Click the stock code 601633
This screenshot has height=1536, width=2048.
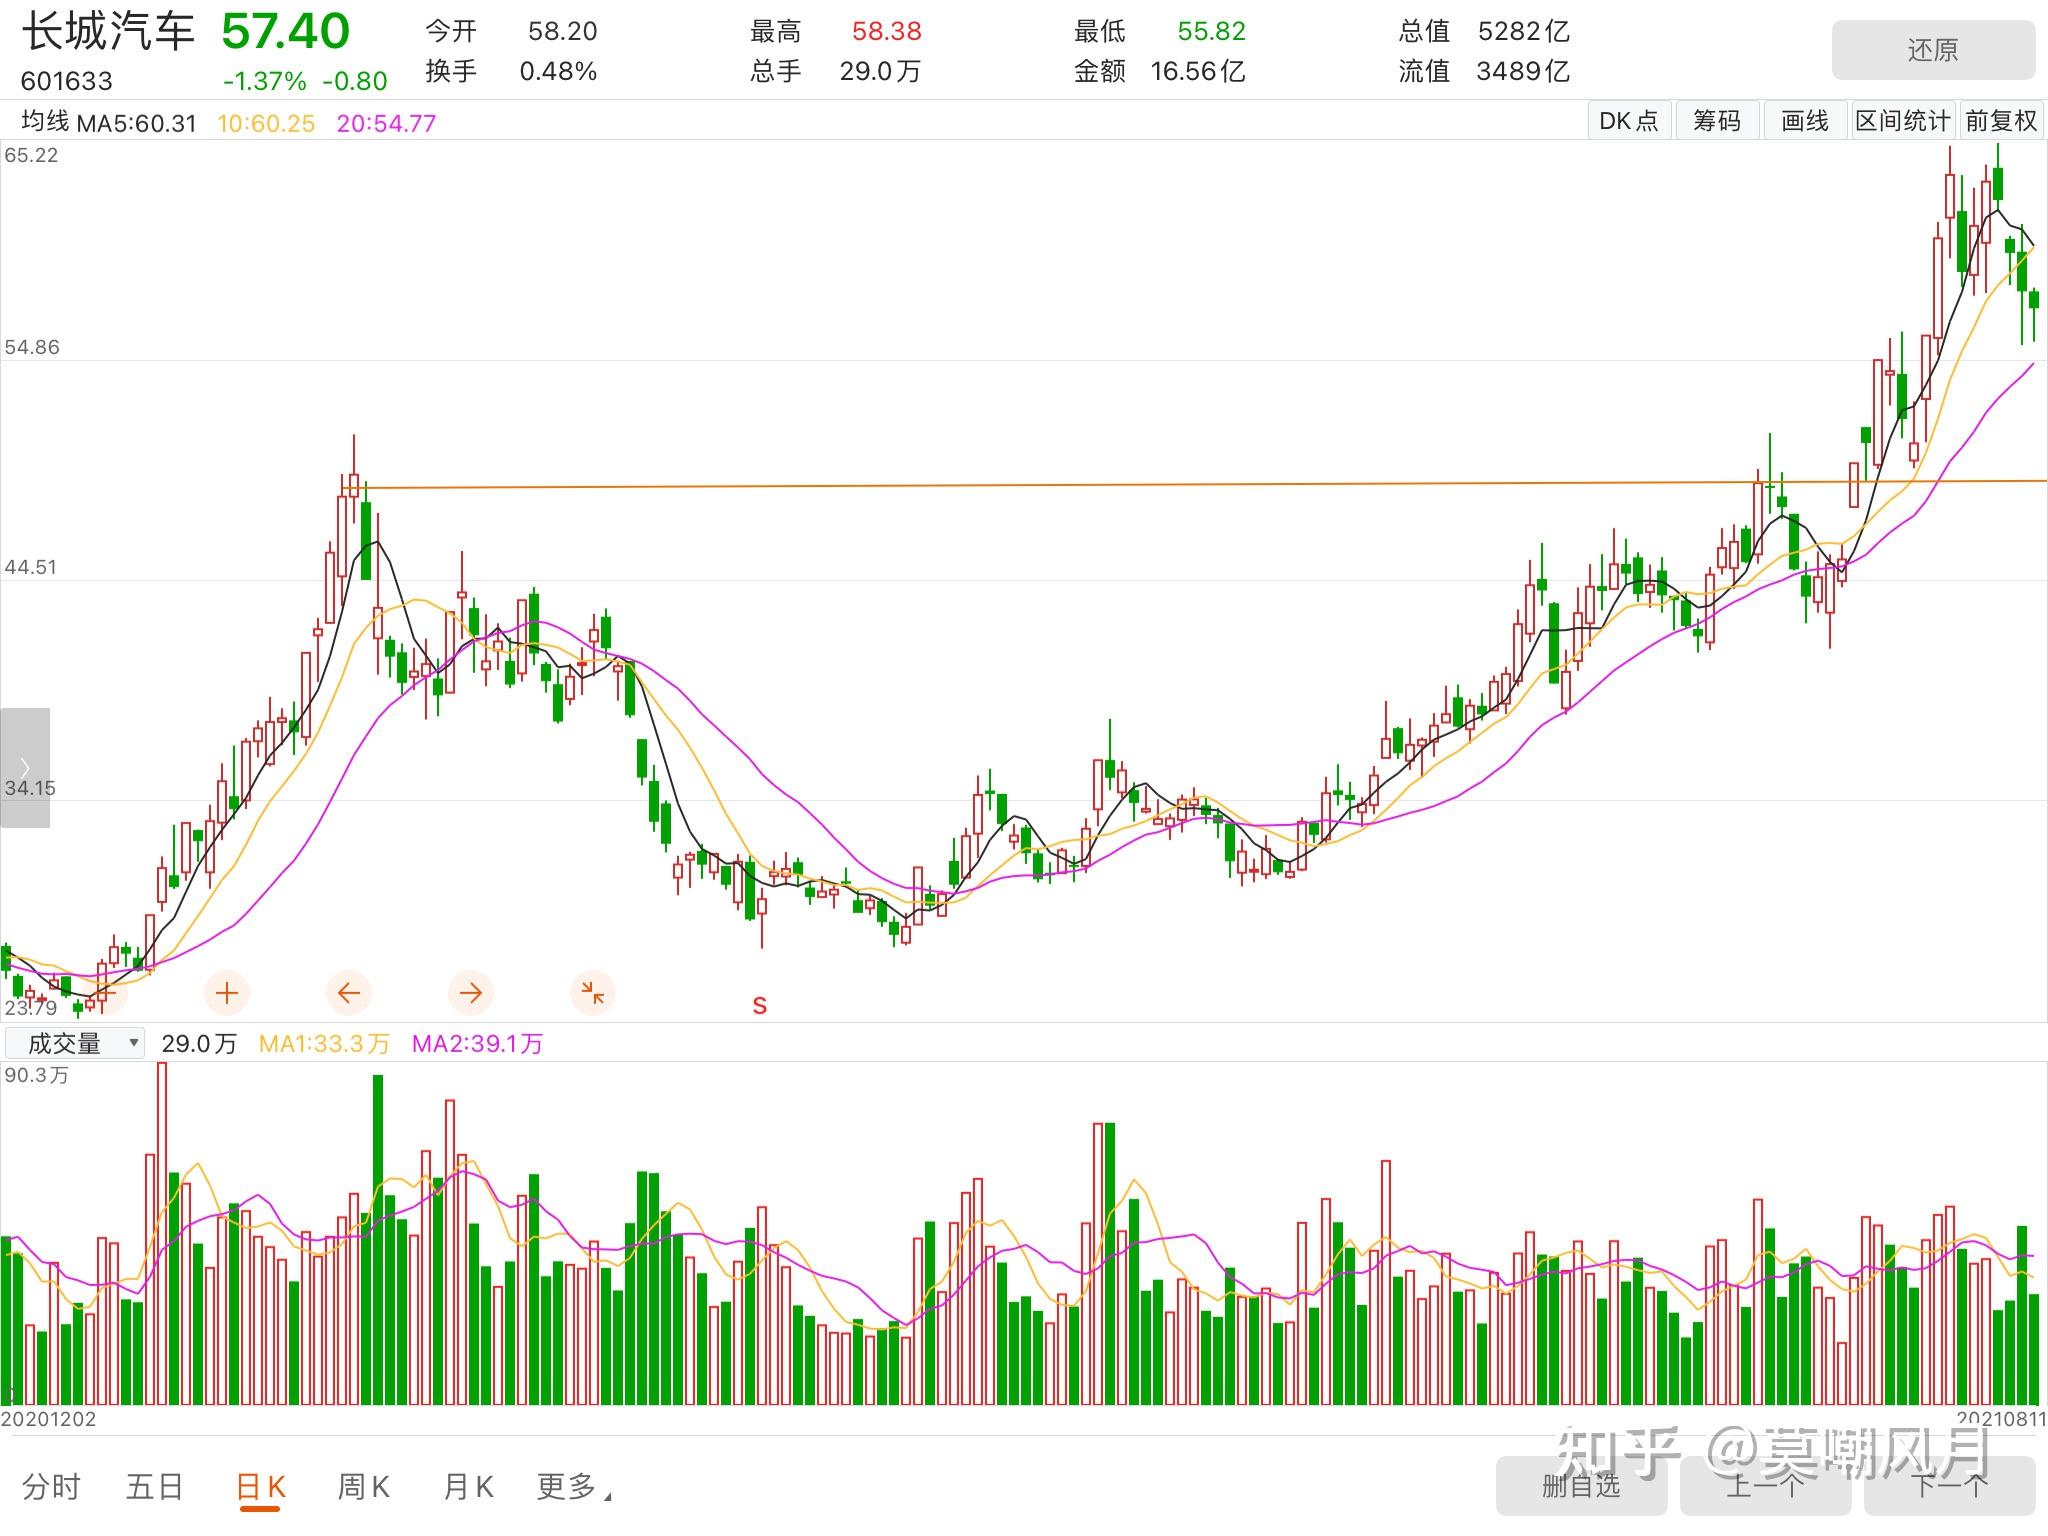pos(66,81)
